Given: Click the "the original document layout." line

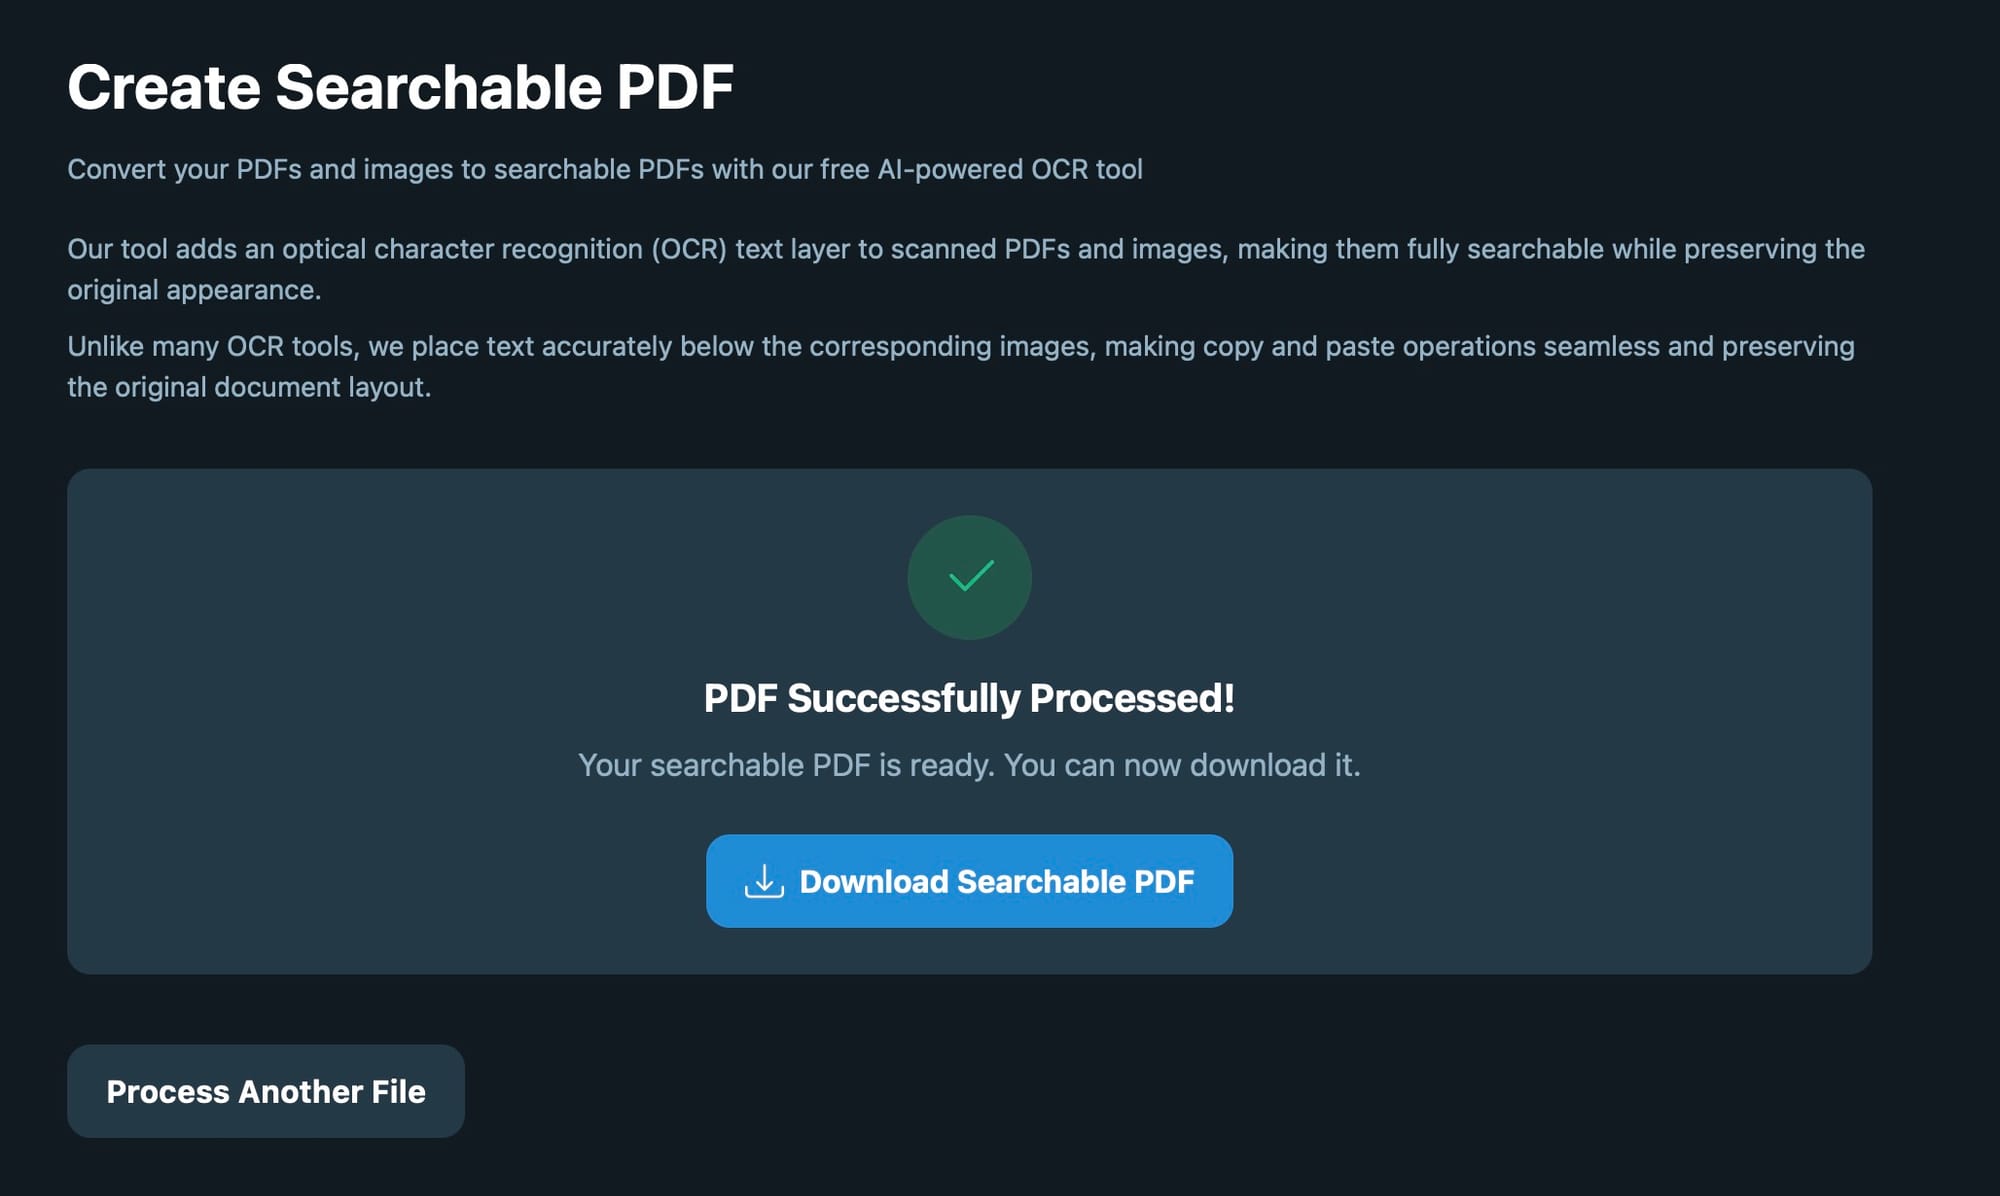Looking at the screenshot, I should (249, 387).
